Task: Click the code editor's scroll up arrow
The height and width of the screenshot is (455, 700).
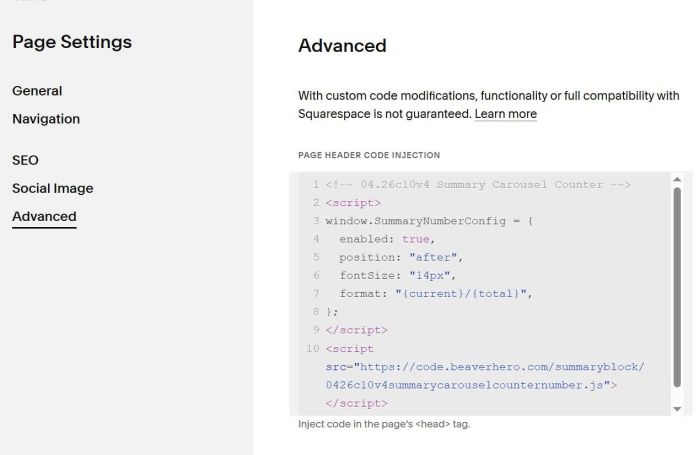Action: 677,180
